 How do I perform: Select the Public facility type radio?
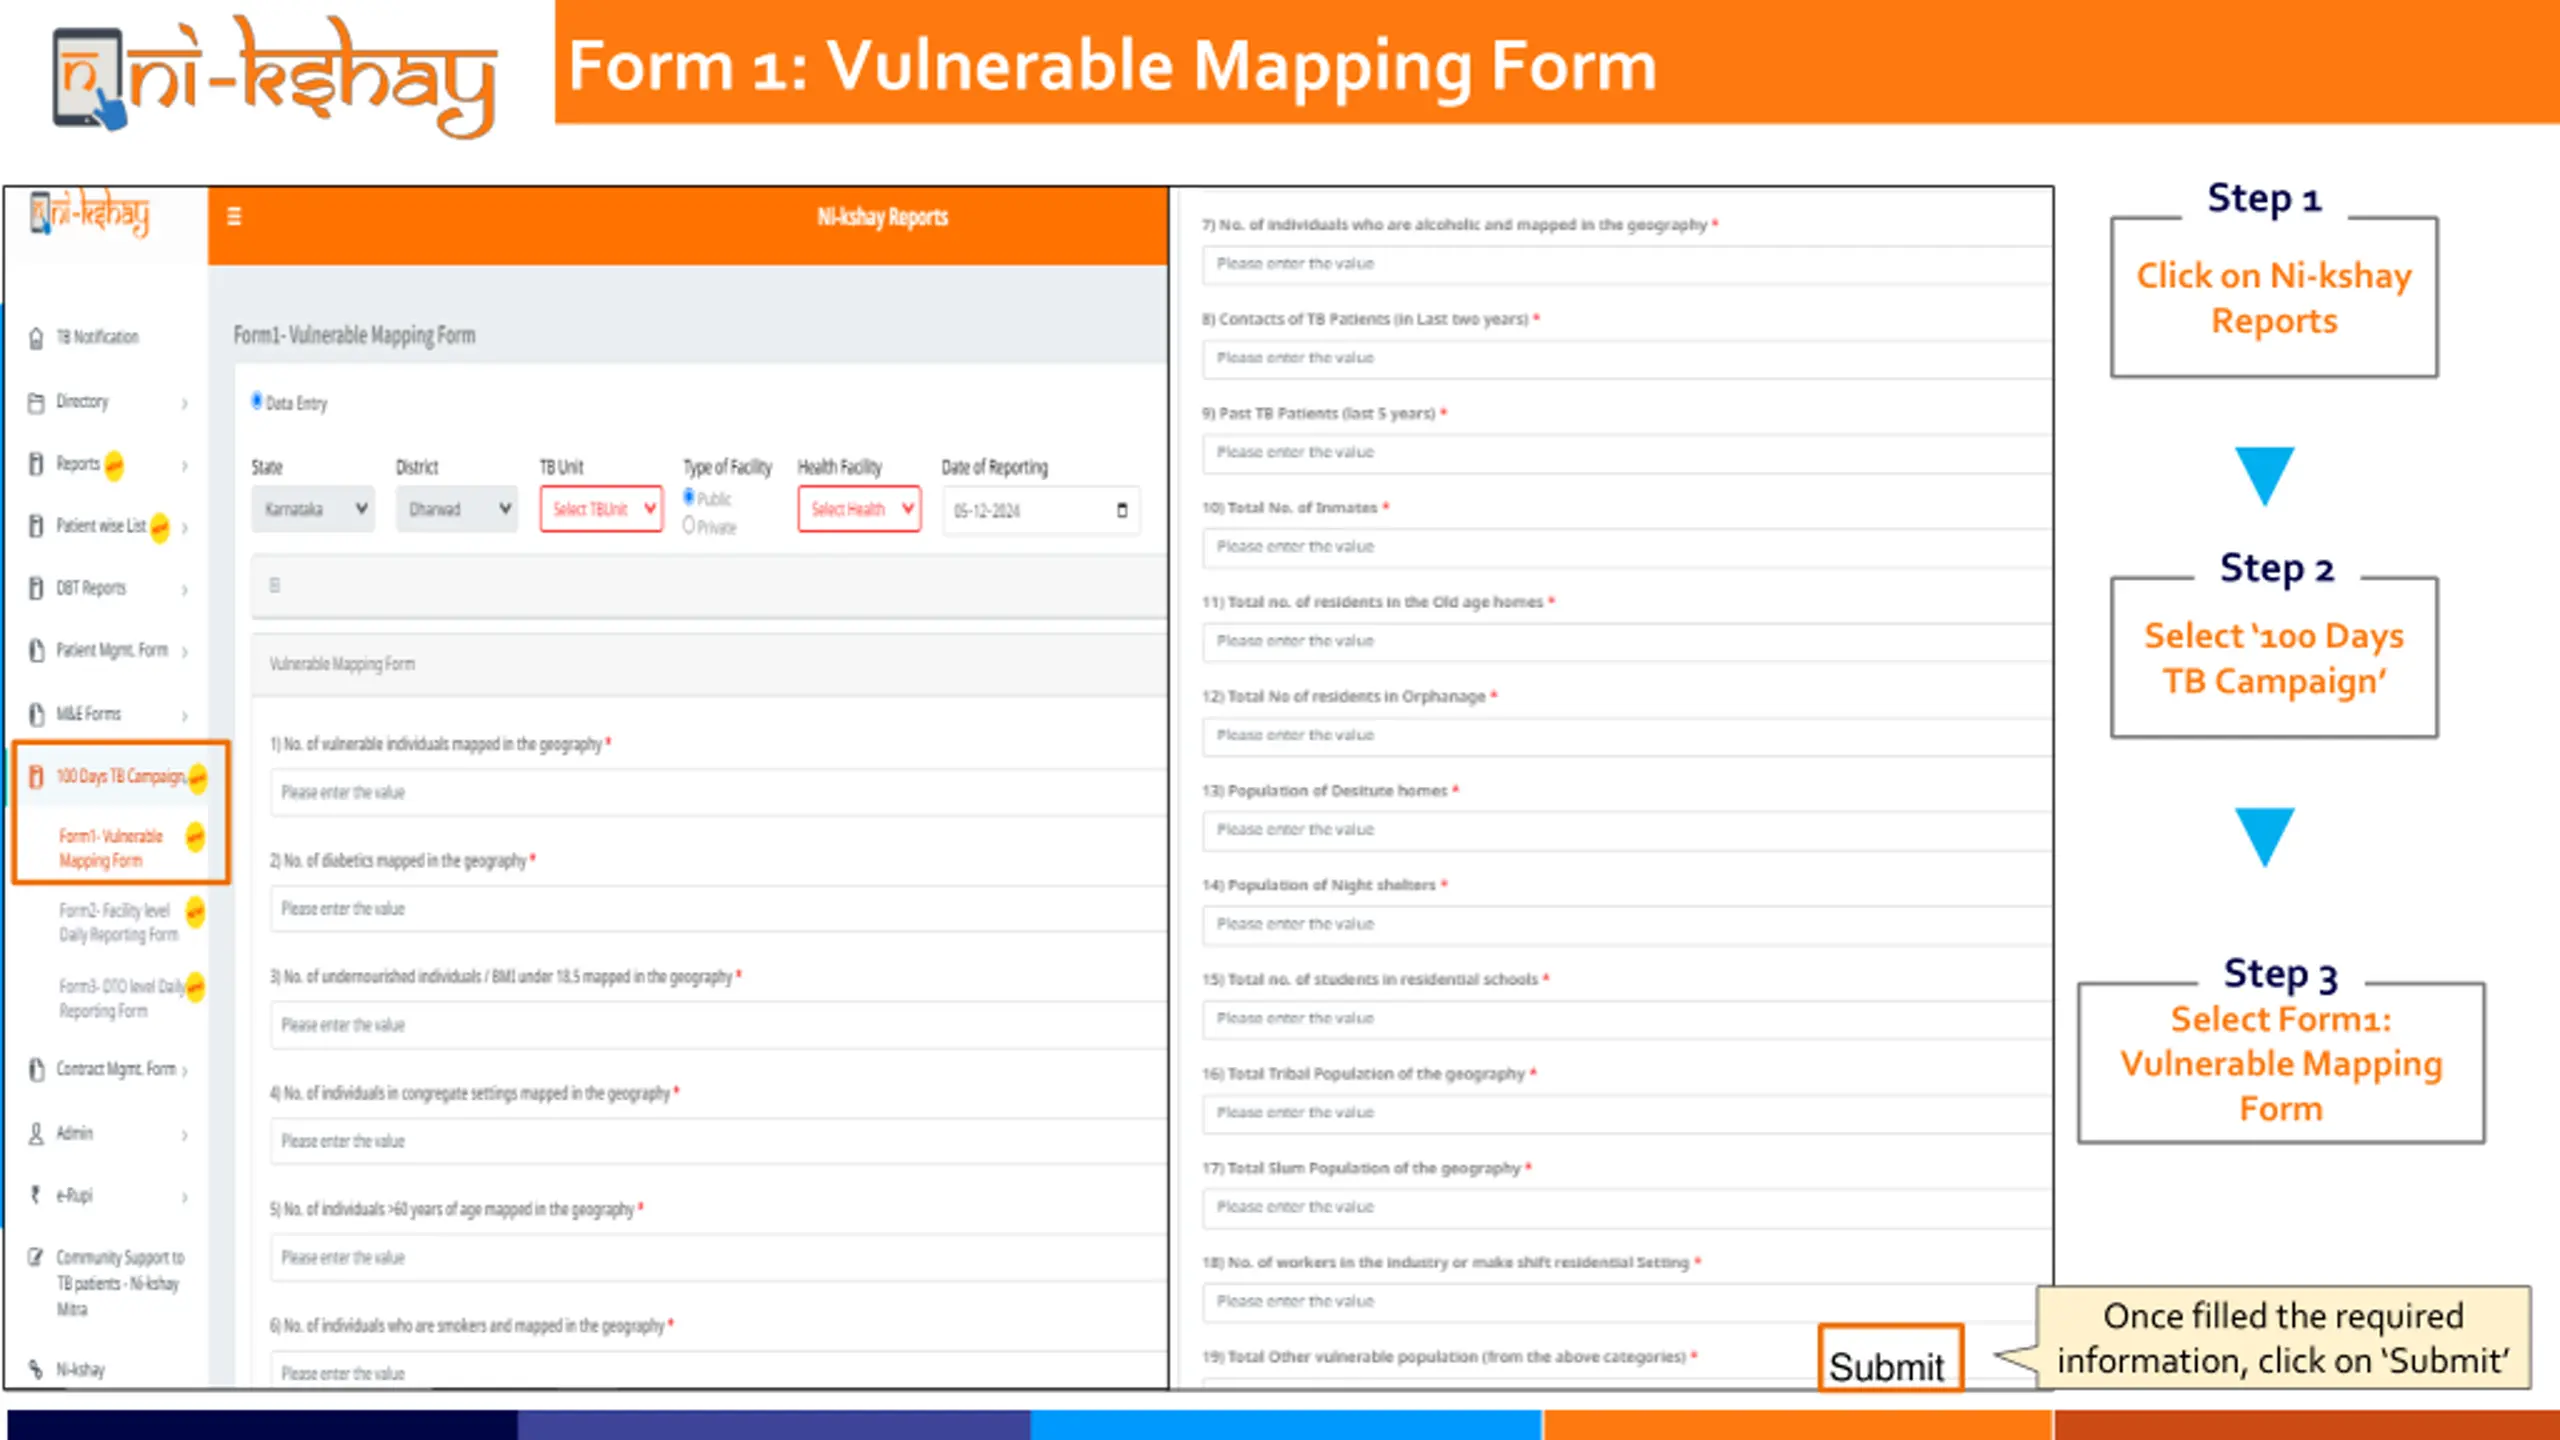pos(689,497)
